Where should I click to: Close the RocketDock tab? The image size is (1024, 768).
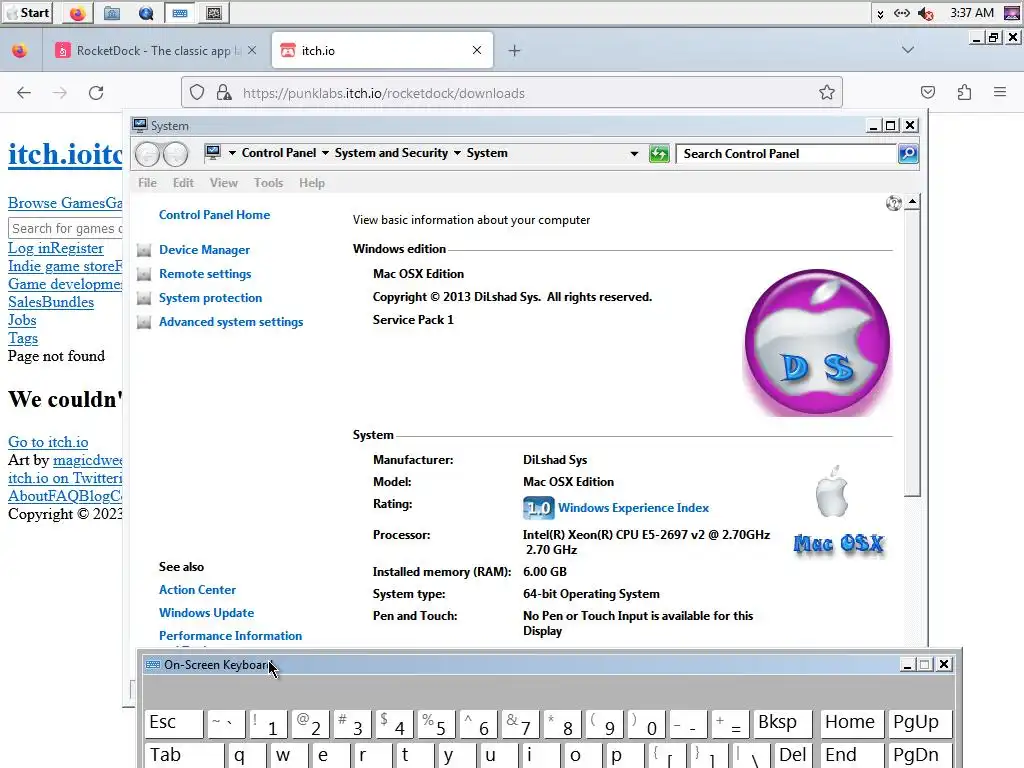coord(252,50)
